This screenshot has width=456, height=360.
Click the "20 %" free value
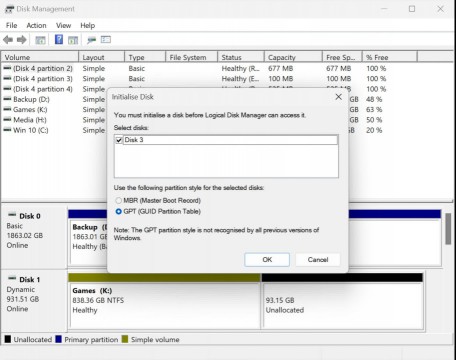pyautogui.click(x=374, y=130)
